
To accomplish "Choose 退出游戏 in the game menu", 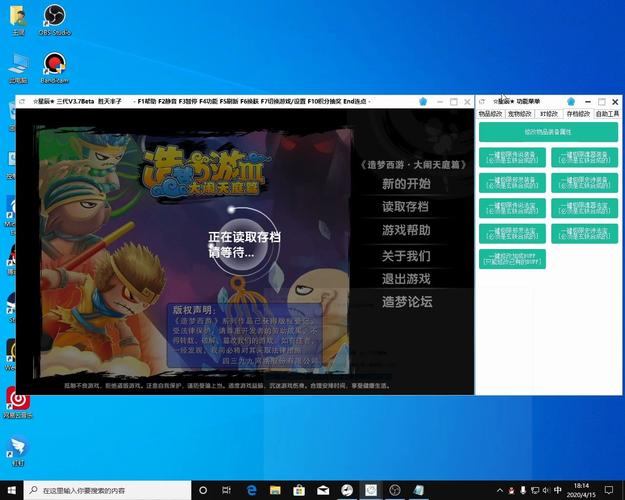I will click(x=406, y=279).
